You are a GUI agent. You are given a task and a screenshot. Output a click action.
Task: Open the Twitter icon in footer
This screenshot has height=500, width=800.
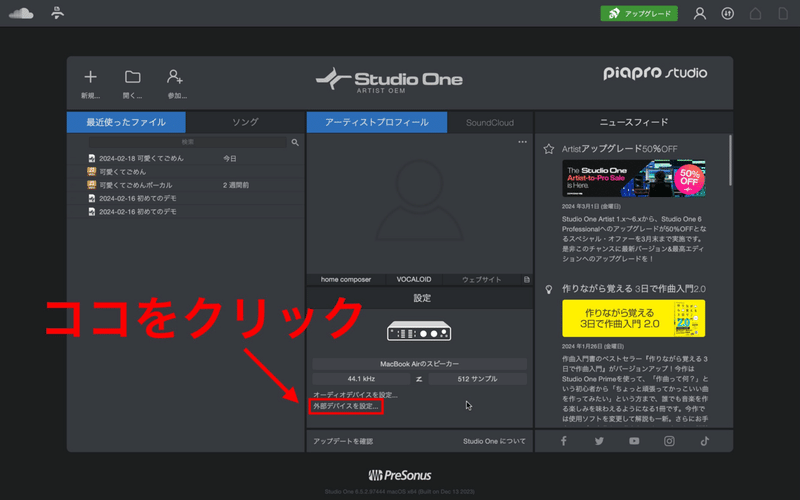coord(599,441)
